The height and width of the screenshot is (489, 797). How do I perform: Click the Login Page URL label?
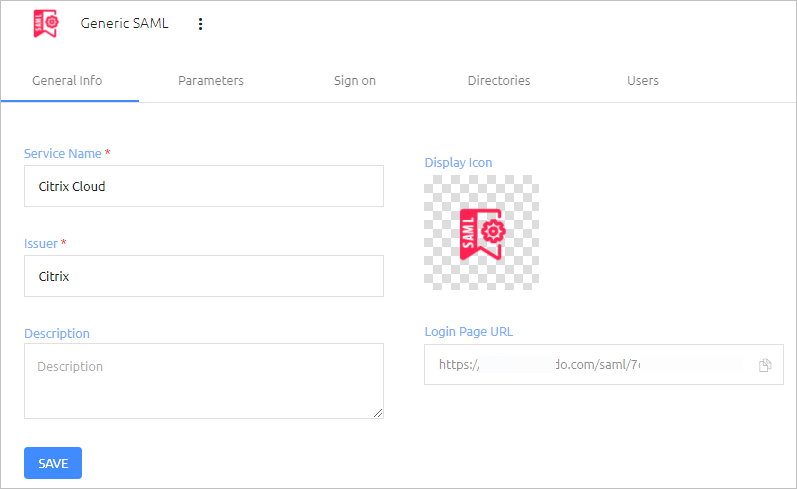(x=469, y=331)
